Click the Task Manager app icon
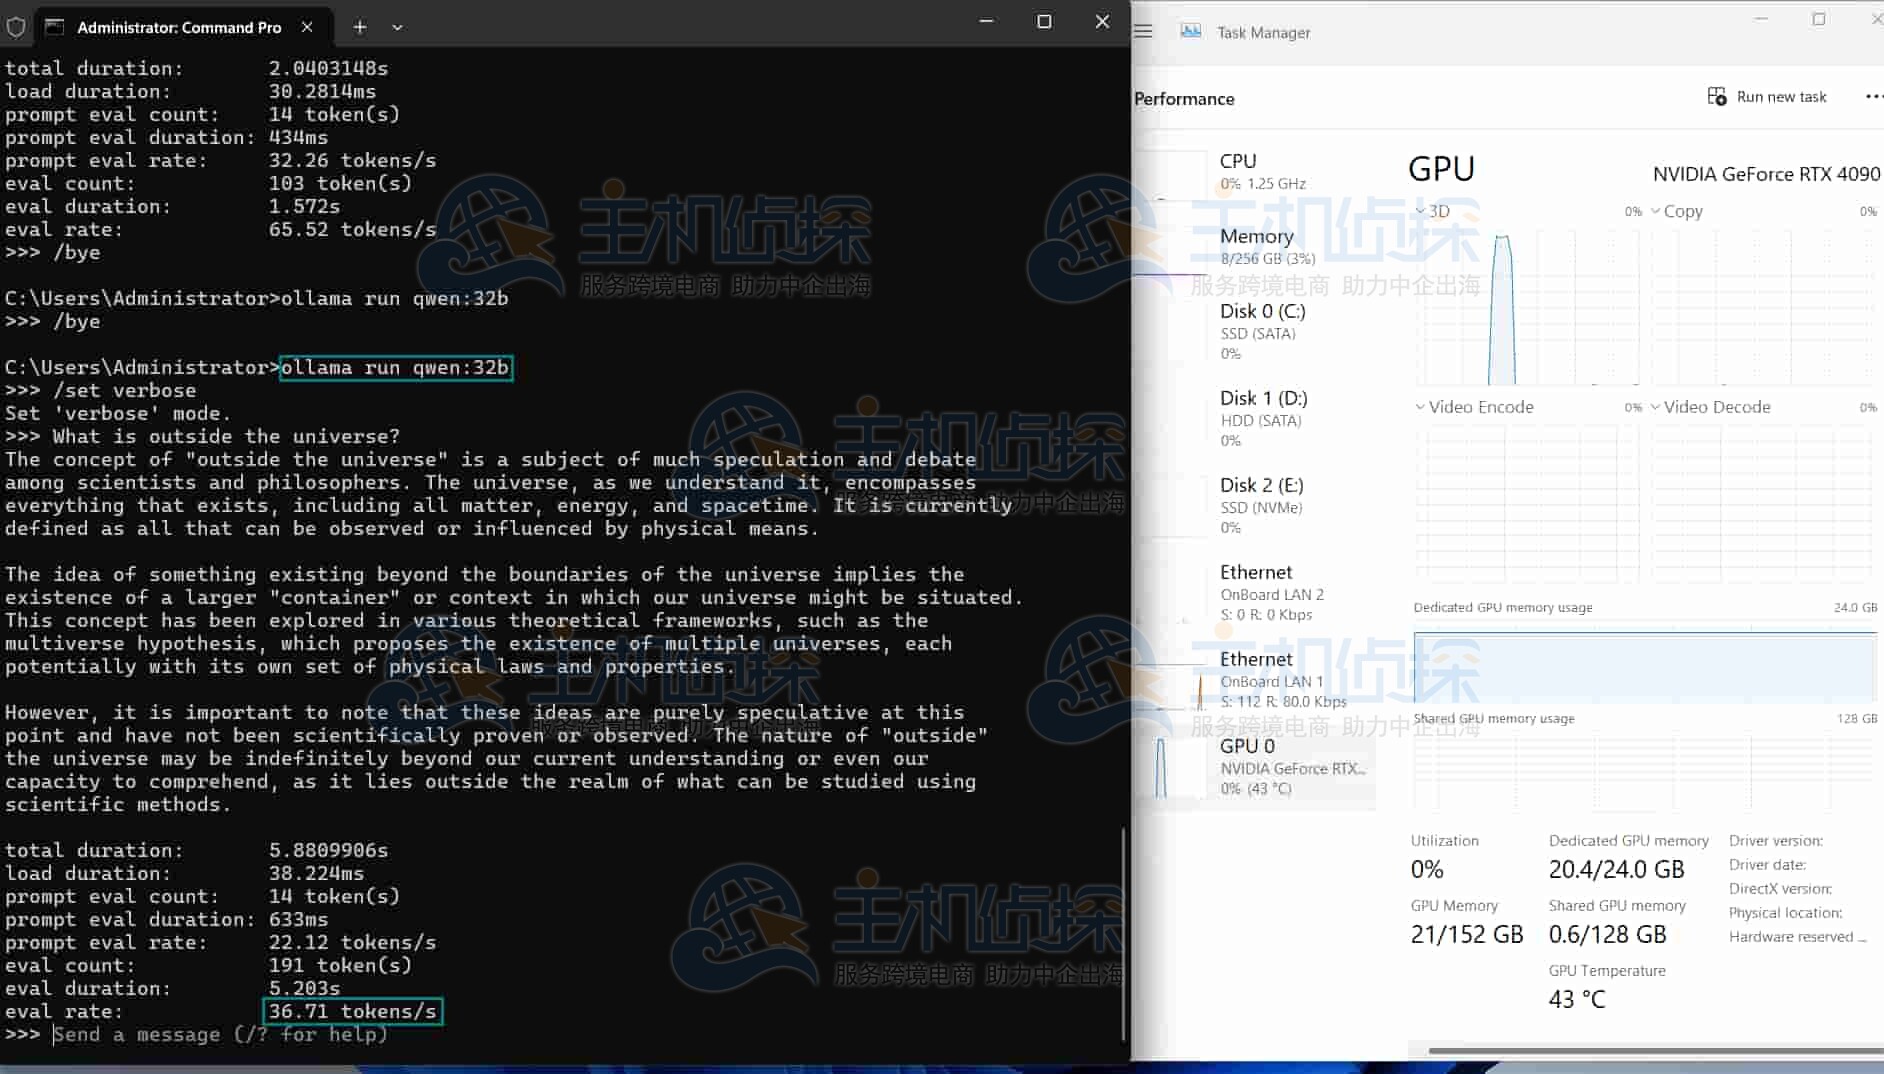Image resolution: width=1884 pixels, height=1074 pixels. tap(1190, 32)
